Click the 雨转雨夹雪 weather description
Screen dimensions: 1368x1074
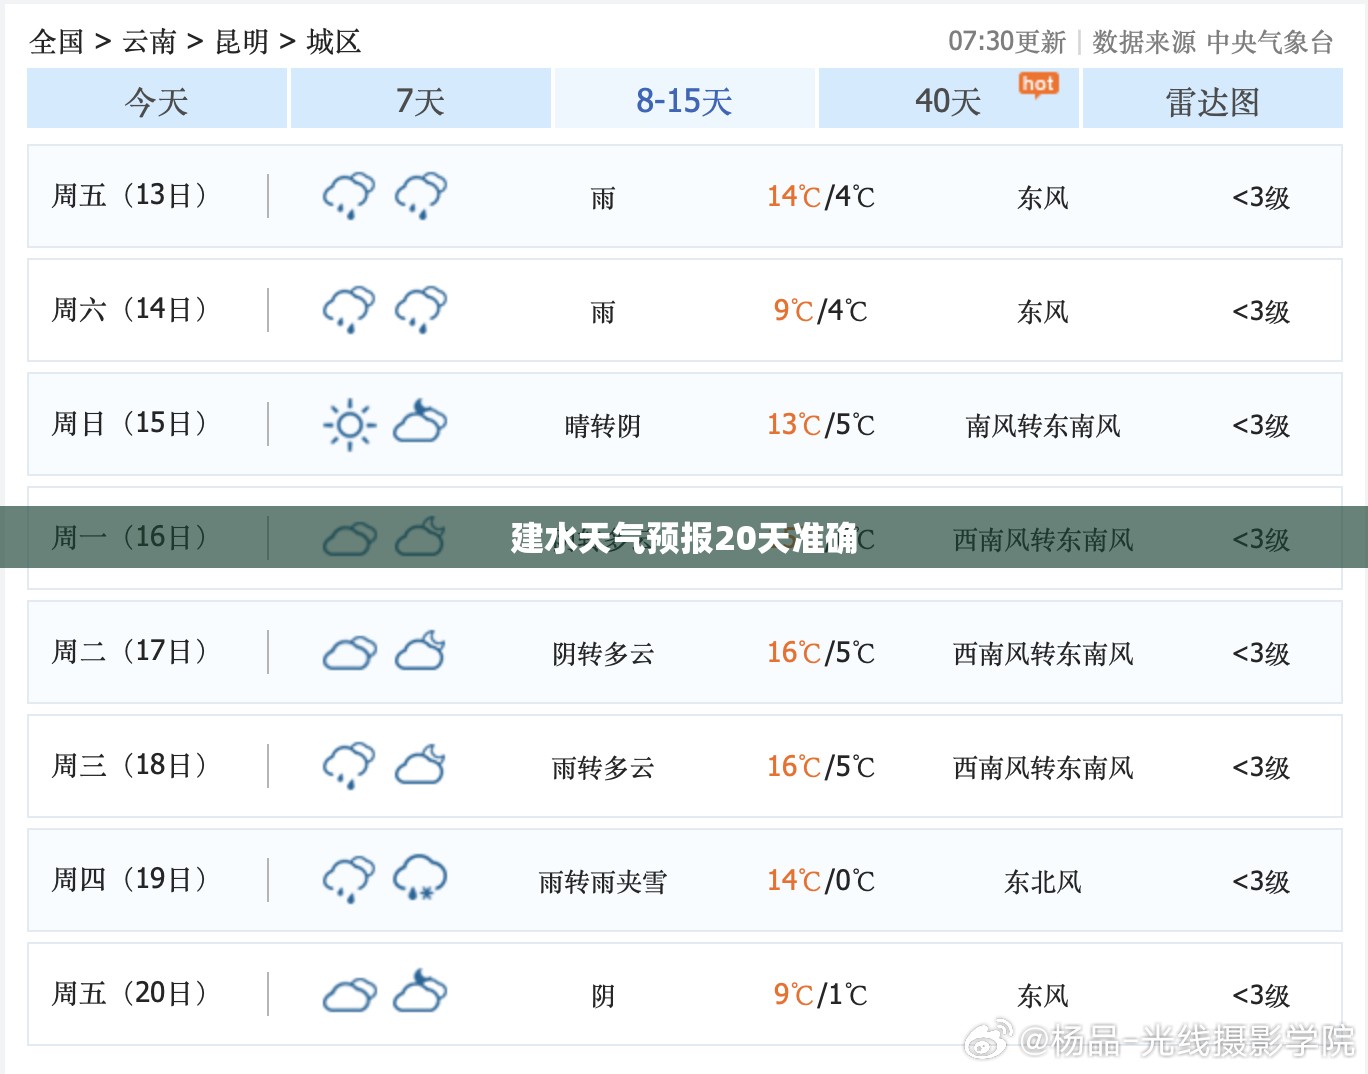click(x=603, y=882)
